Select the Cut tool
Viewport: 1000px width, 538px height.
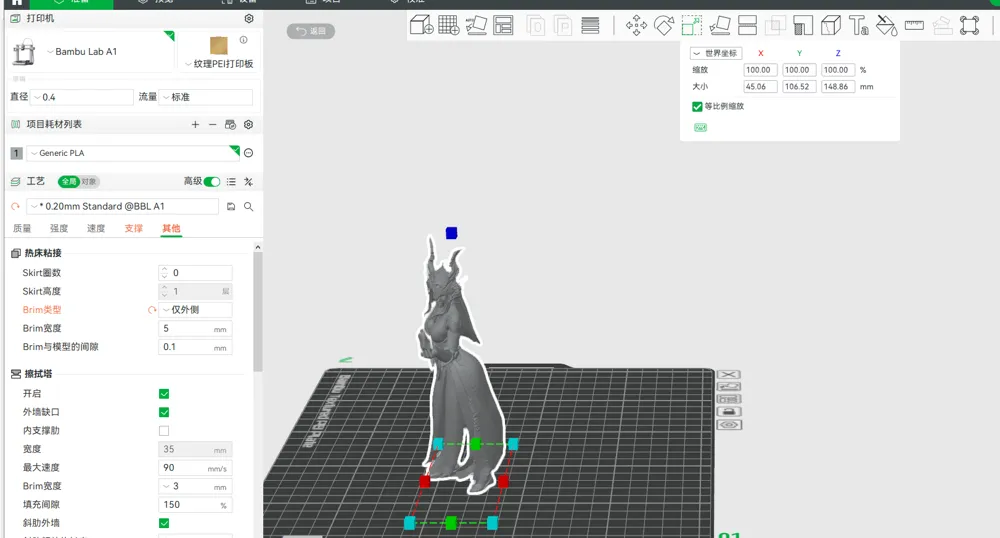click(x=747, y=25)
